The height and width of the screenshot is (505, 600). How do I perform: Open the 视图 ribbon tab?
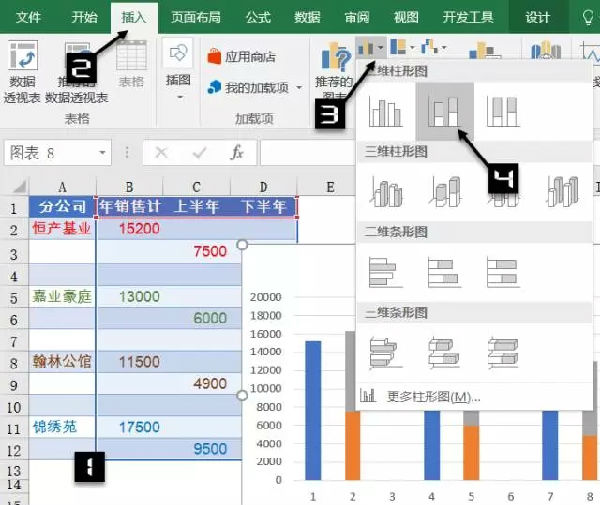(x=406, y=17)
